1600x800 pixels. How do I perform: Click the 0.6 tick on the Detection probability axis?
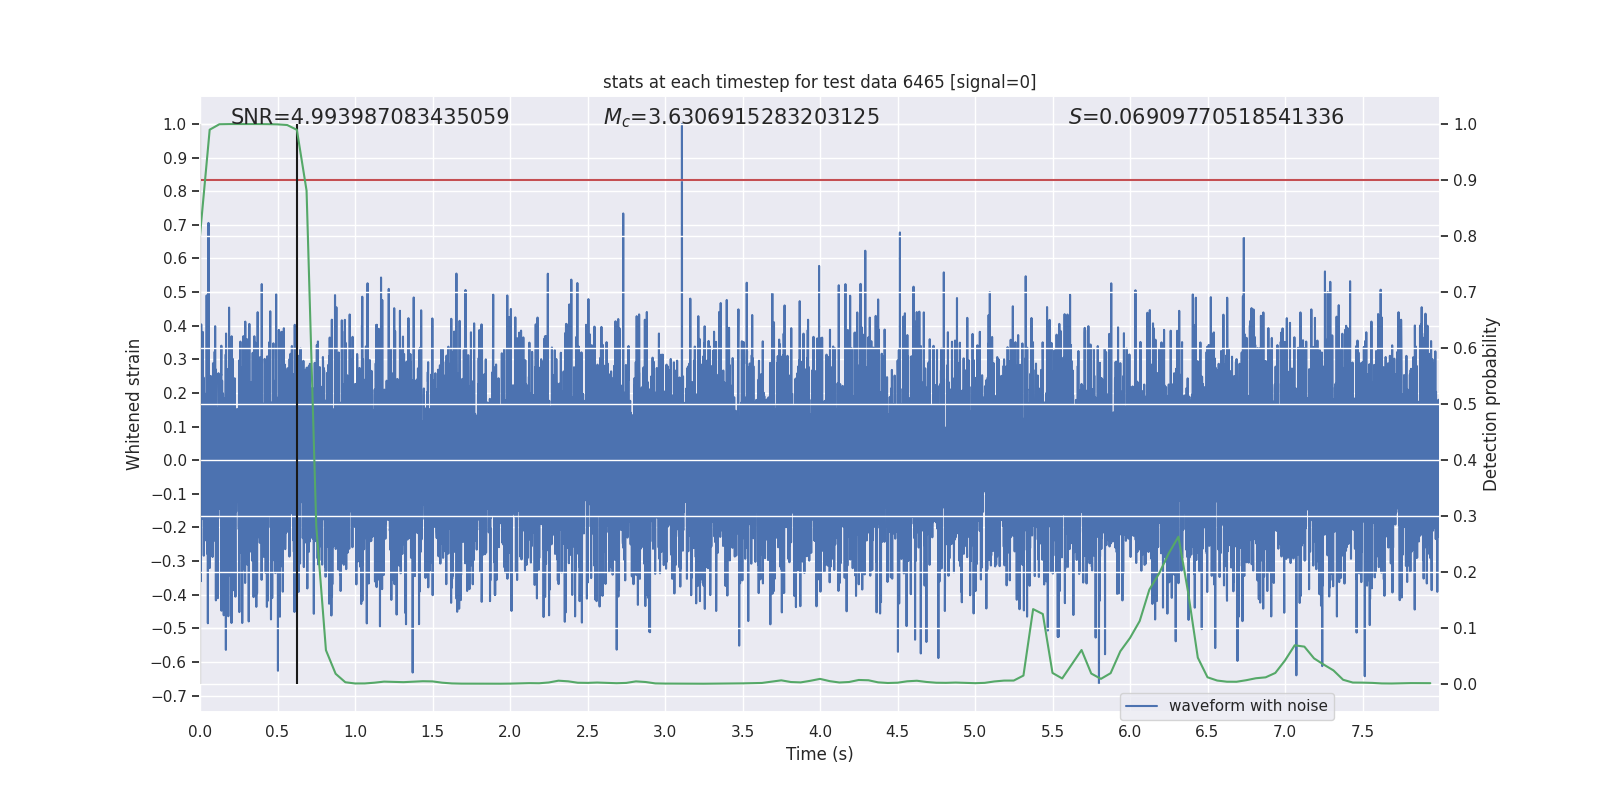pos(1465,349)
